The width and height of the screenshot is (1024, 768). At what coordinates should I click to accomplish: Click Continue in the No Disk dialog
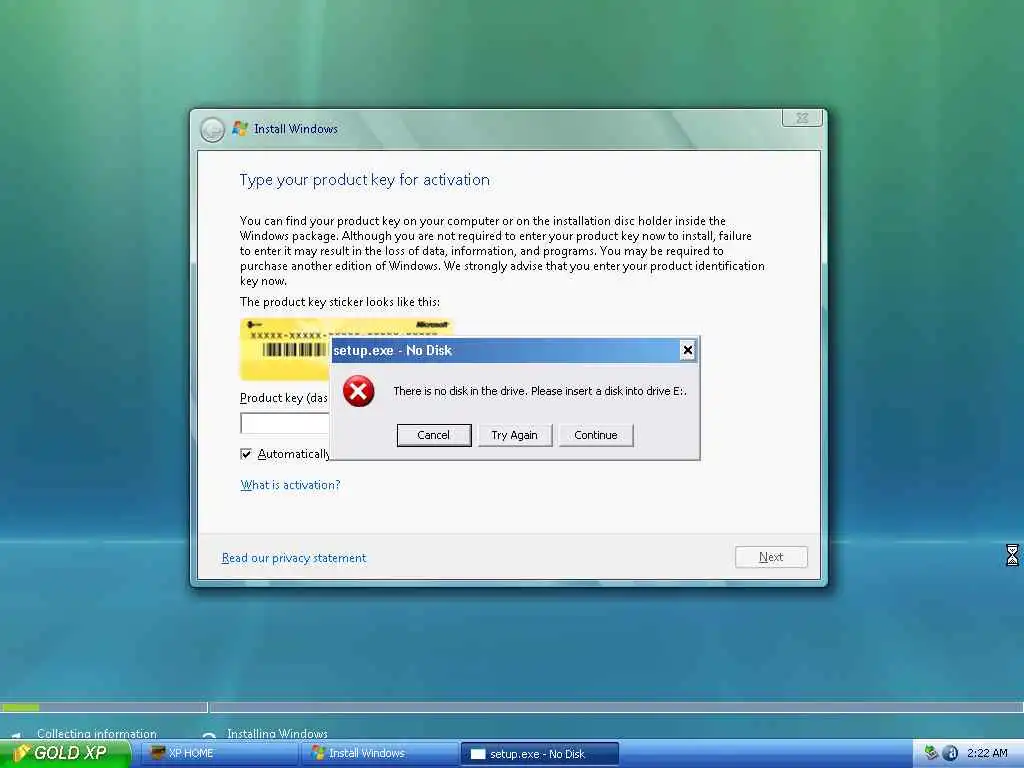tap(596, 435)
